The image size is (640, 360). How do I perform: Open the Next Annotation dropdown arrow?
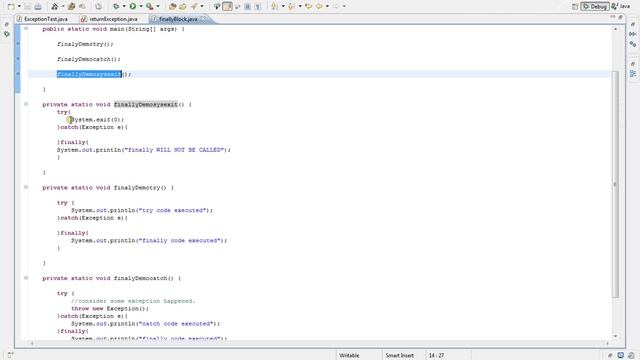(283, 7)
